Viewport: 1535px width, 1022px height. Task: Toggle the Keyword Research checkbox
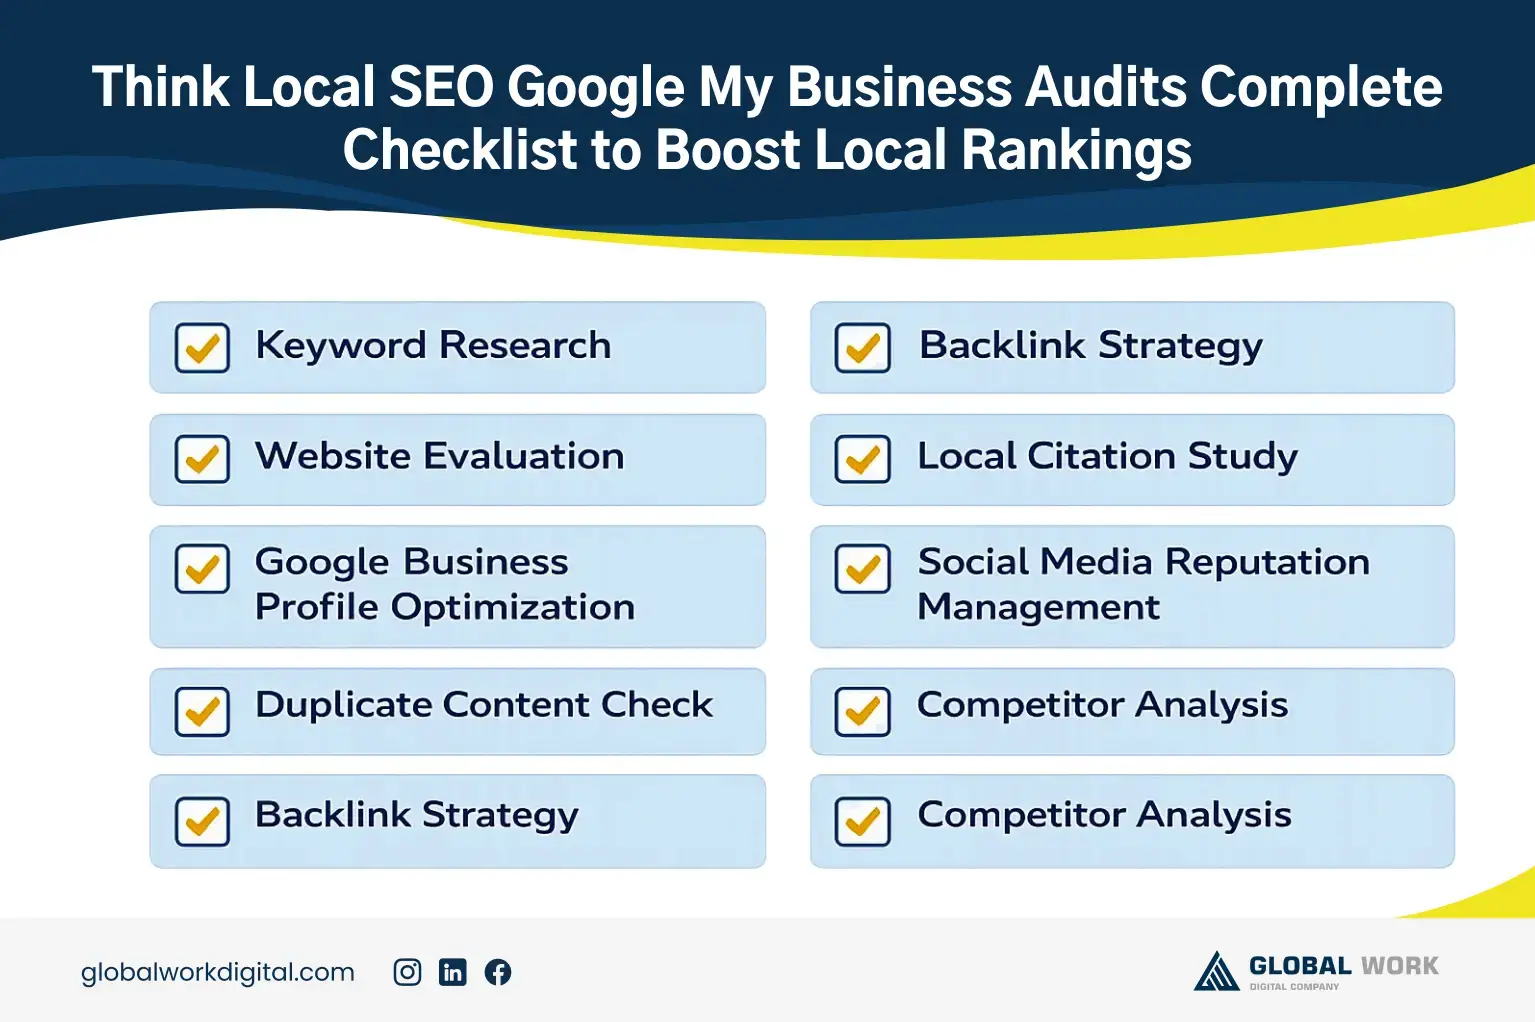click(202, 348)
